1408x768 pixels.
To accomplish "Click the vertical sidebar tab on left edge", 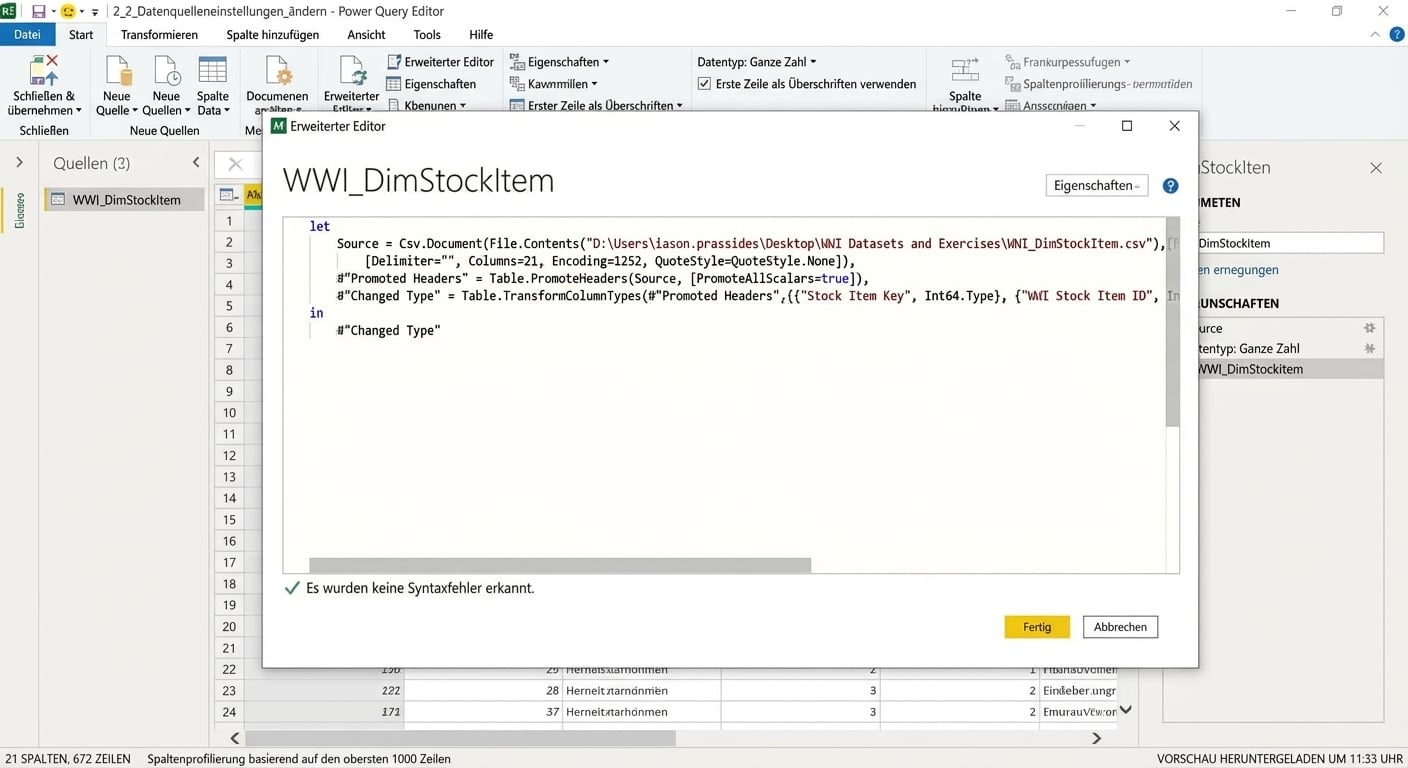I will click(18, 210).
